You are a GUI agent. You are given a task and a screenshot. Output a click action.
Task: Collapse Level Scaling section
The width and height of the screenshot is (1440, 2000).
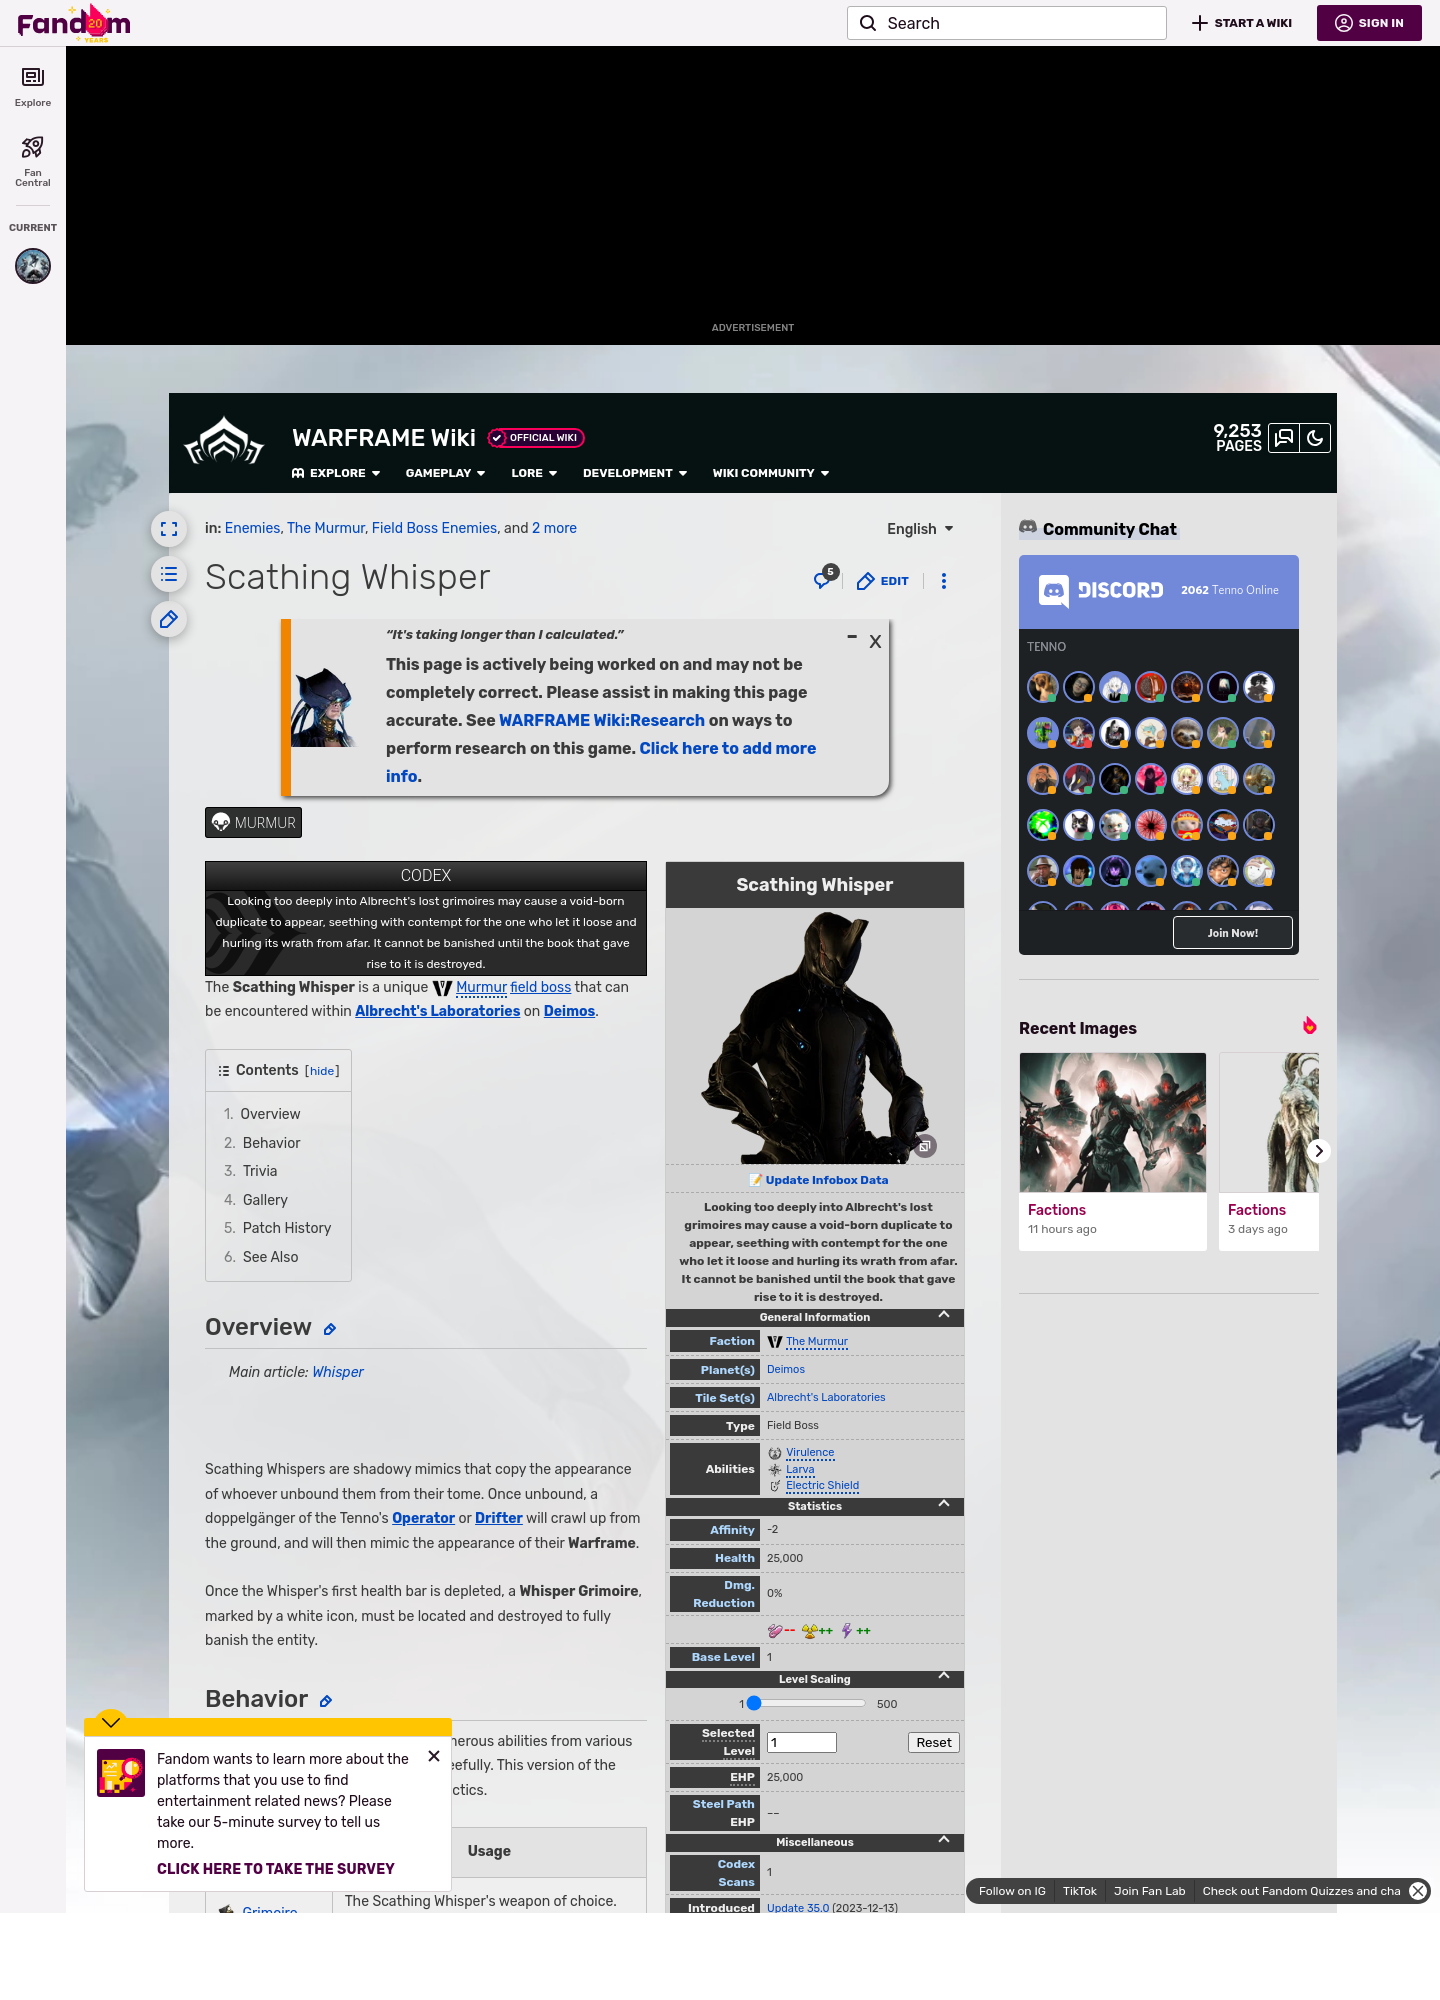click(x=944, y=1677)
